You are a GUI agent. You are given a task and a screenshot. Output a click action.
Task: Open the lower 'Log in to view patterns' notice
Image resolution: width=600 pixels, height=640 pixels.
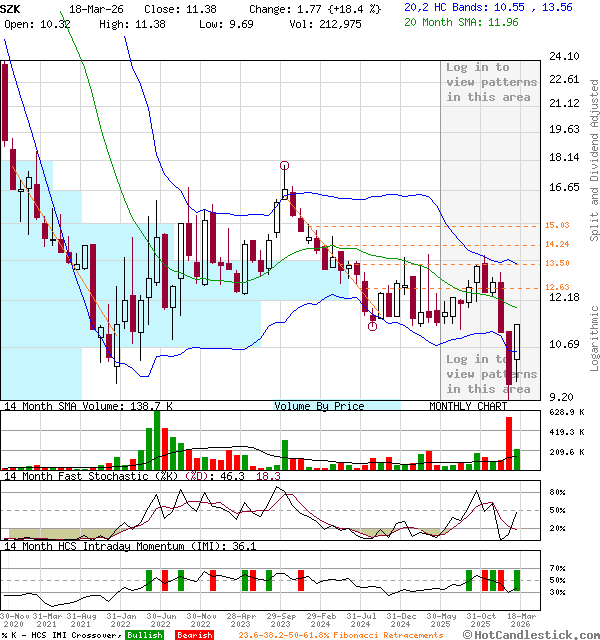pos(491,373)
